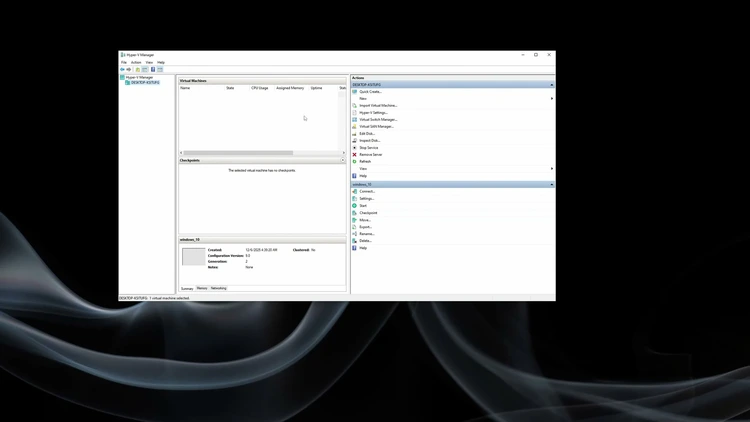Switch to the Networking tab

(219, 289)
